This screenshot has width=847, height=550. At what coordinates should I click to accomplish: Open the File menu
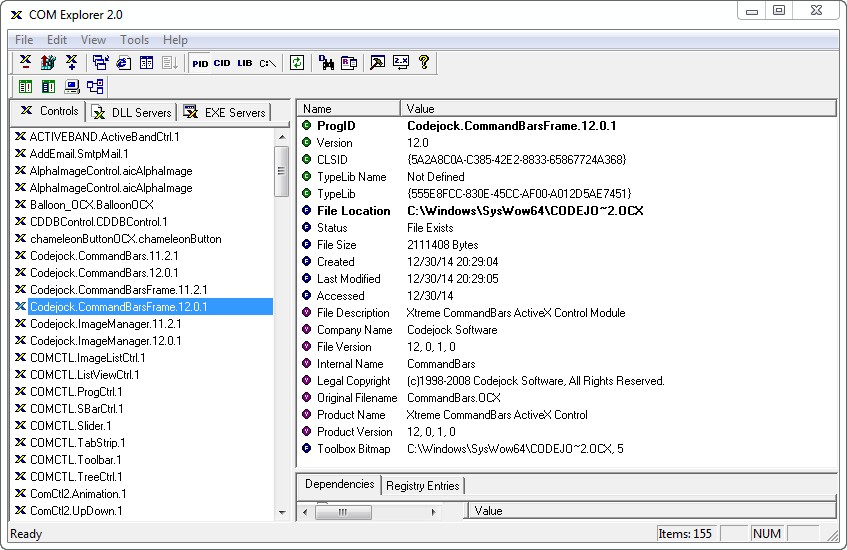click(24, 40)
